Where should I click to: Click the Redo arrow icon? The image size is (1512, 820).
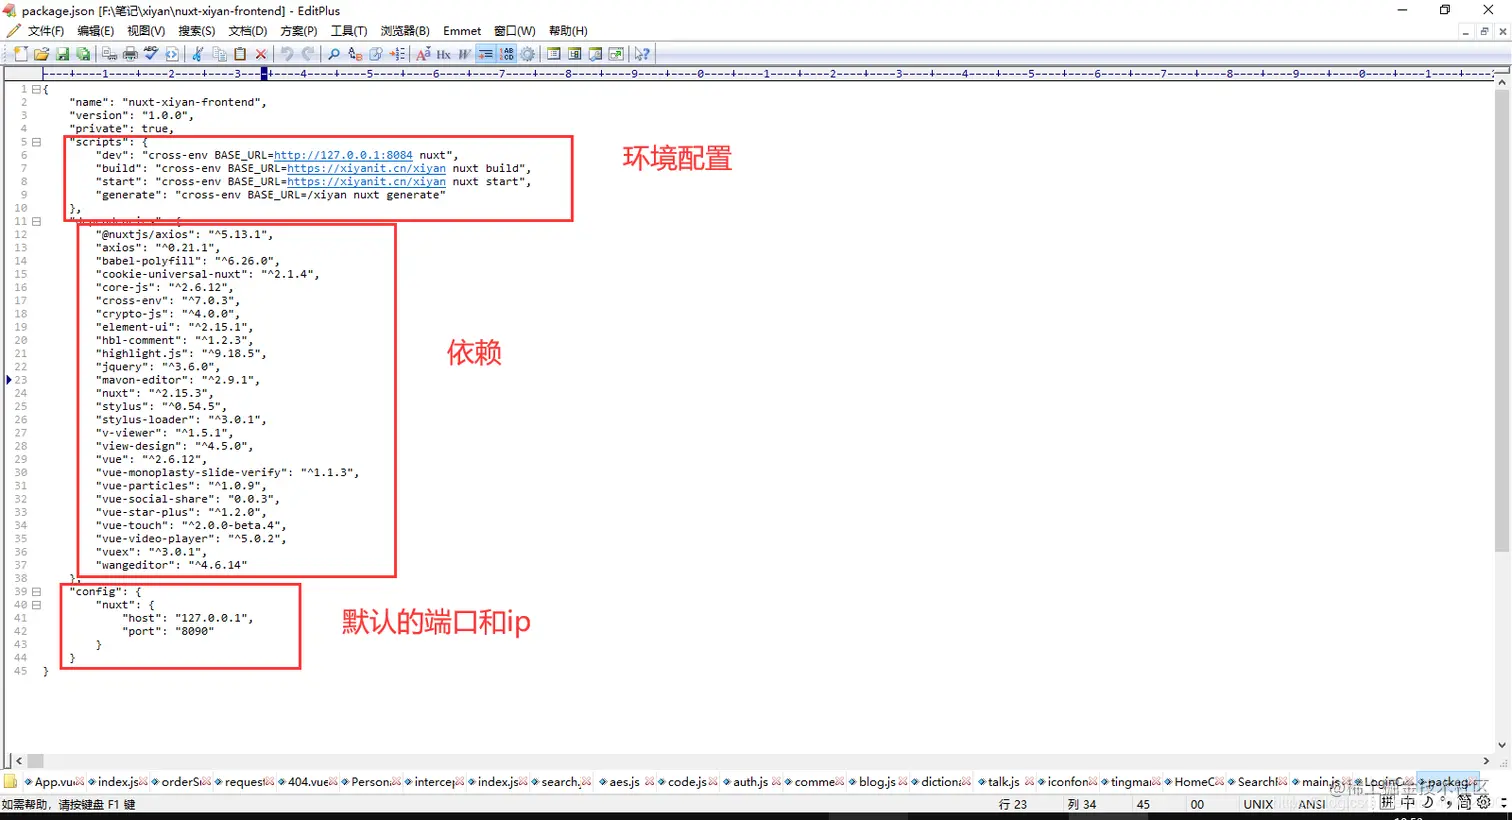click(x=308, y=54)
